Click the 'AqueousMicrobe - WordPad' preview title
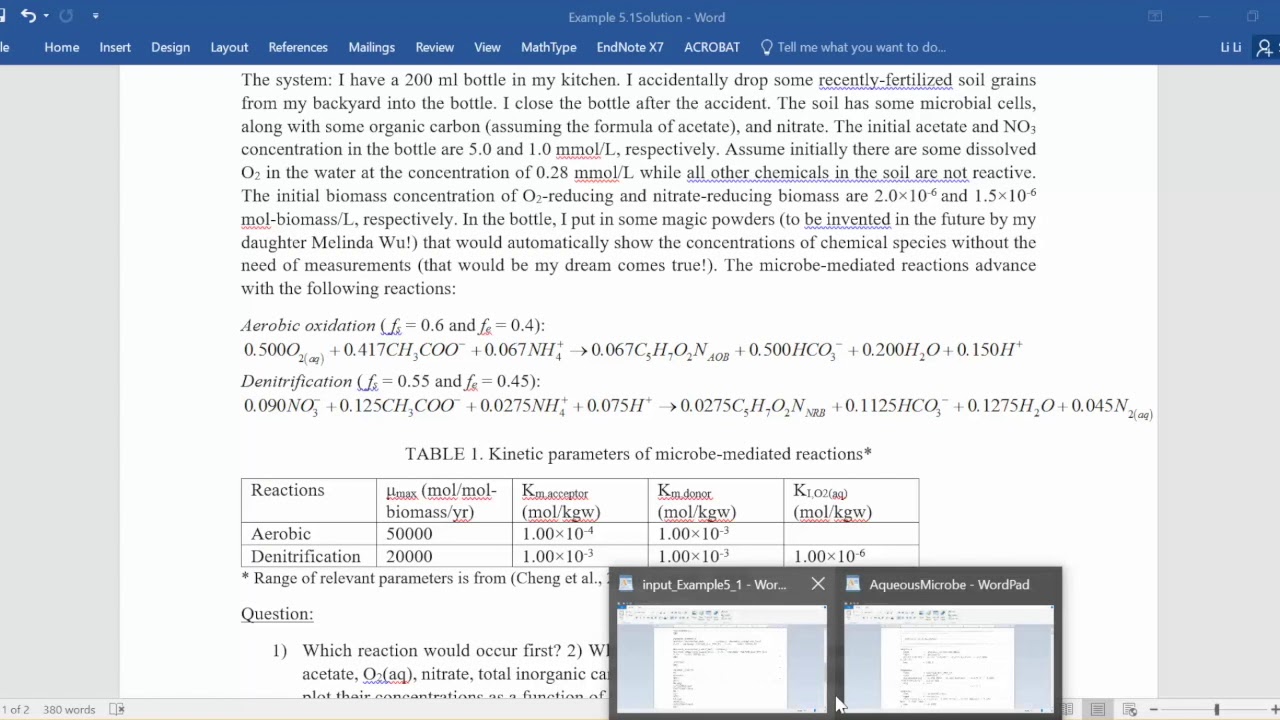1280x720 pixels. click(x=949, y=584)
